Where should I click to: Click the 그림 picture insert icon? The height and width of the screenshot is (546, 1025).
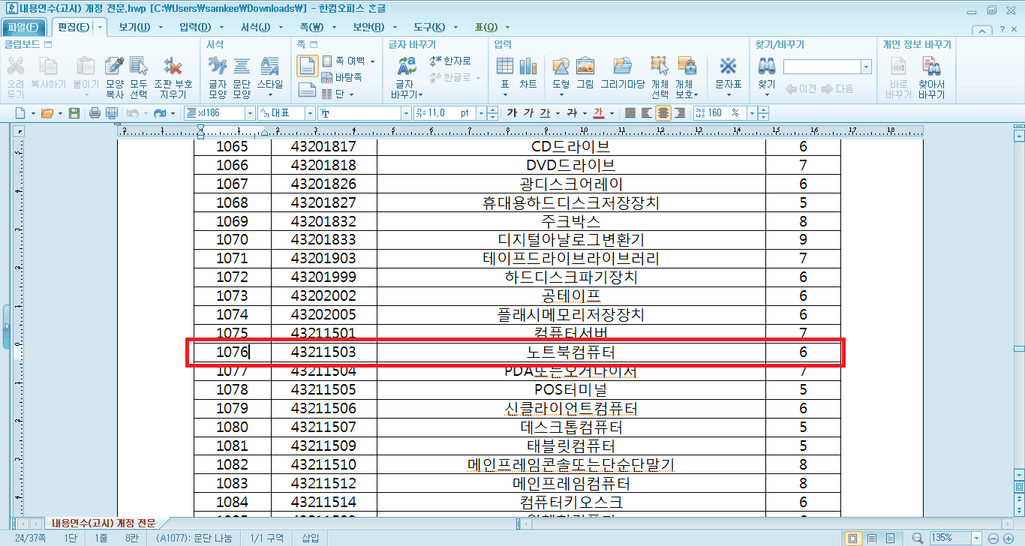click(x=584, y=74)
